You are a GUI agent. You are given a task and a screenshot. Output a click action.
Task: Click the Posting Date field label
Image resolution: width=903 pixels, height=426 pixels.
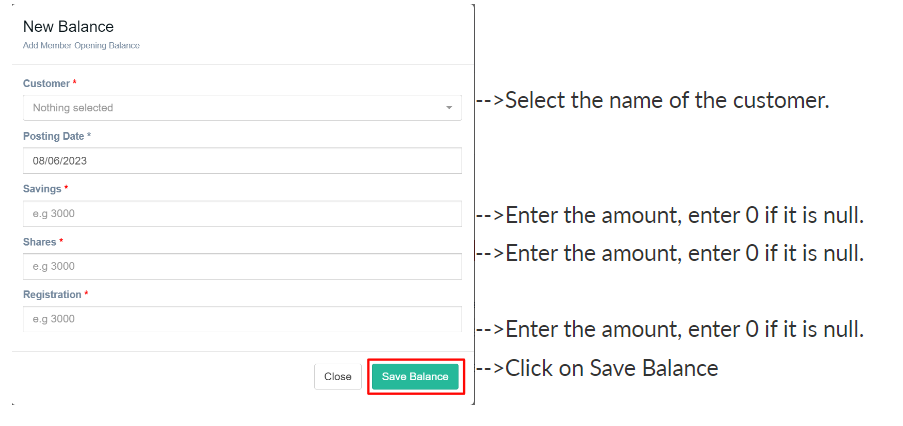click(54, 136)
